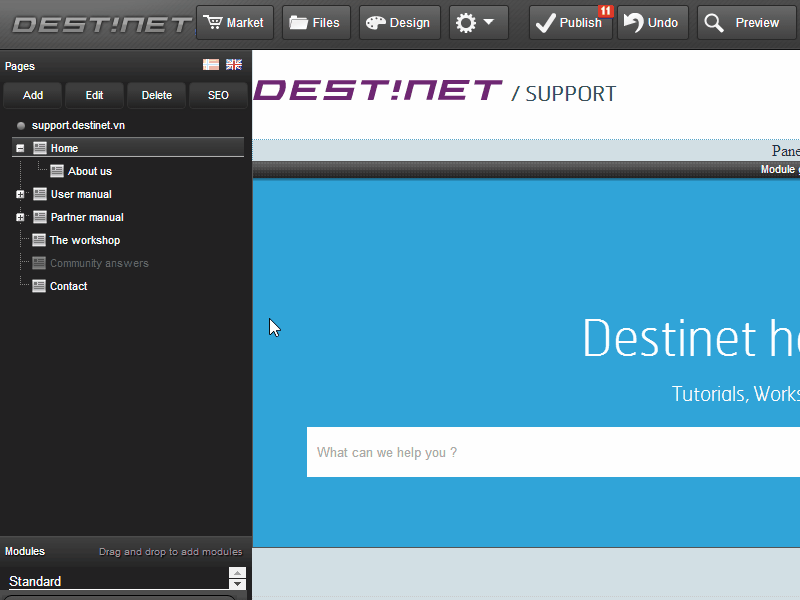
Task: Open the Design palette button
Action: click(399, 23)
